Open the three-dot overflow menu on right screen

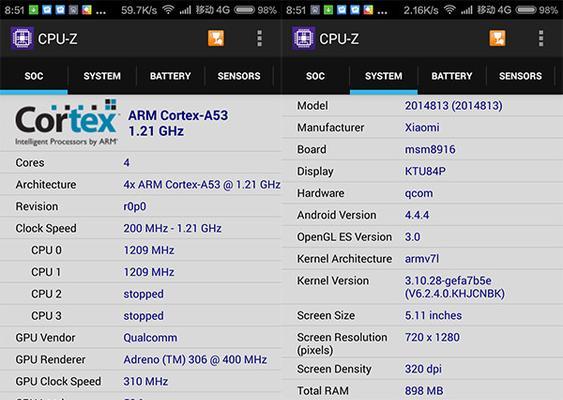[x=541, y=38]
